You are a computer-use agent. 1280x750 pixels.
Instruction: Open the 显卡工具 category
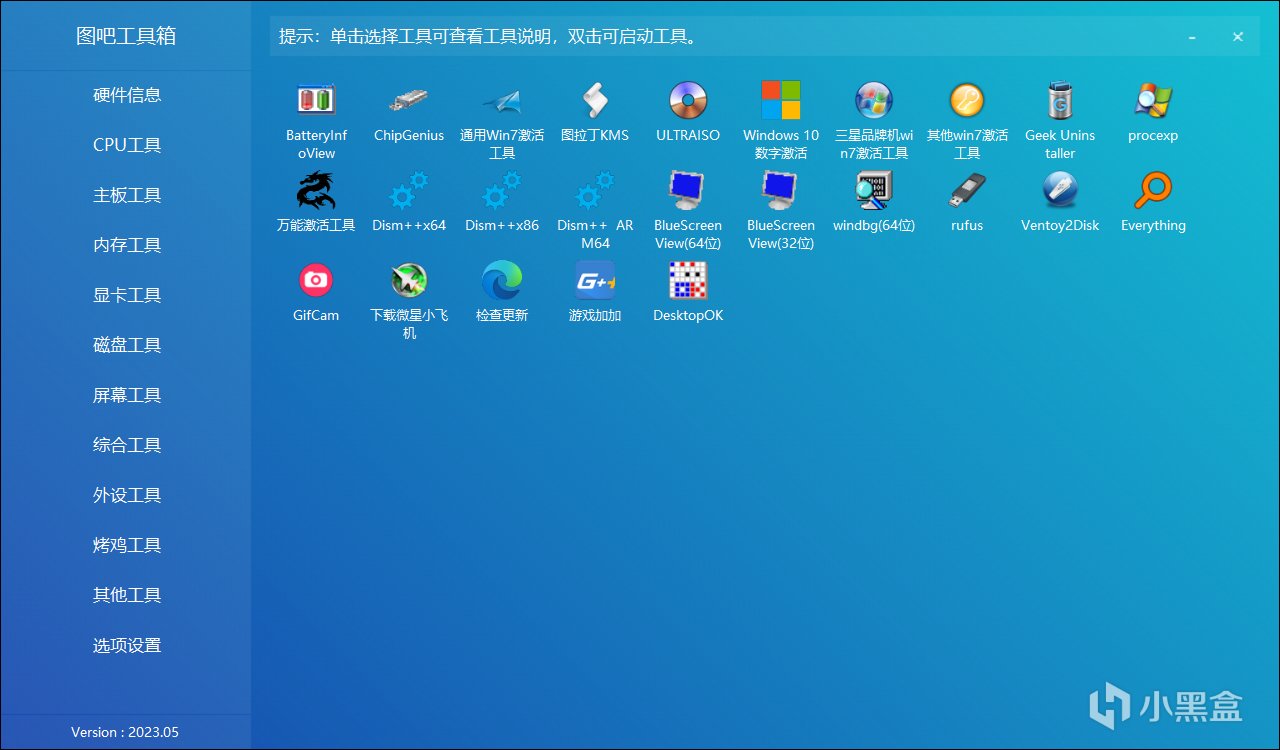pos(127,295)
